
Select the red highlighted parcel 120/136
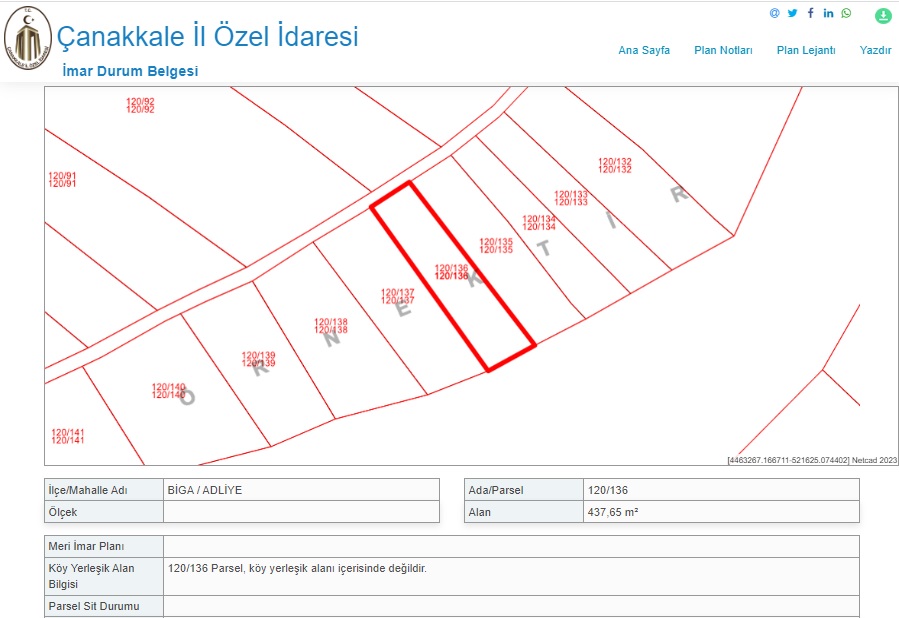pos(452,272)
